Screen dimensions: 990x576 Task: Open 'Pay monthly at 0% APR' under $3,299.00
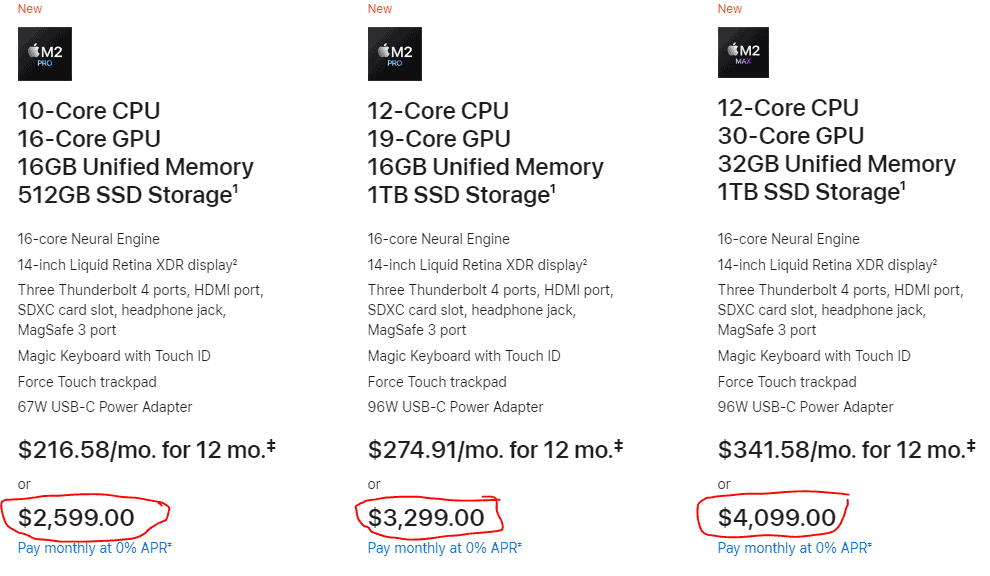(443, 548)
